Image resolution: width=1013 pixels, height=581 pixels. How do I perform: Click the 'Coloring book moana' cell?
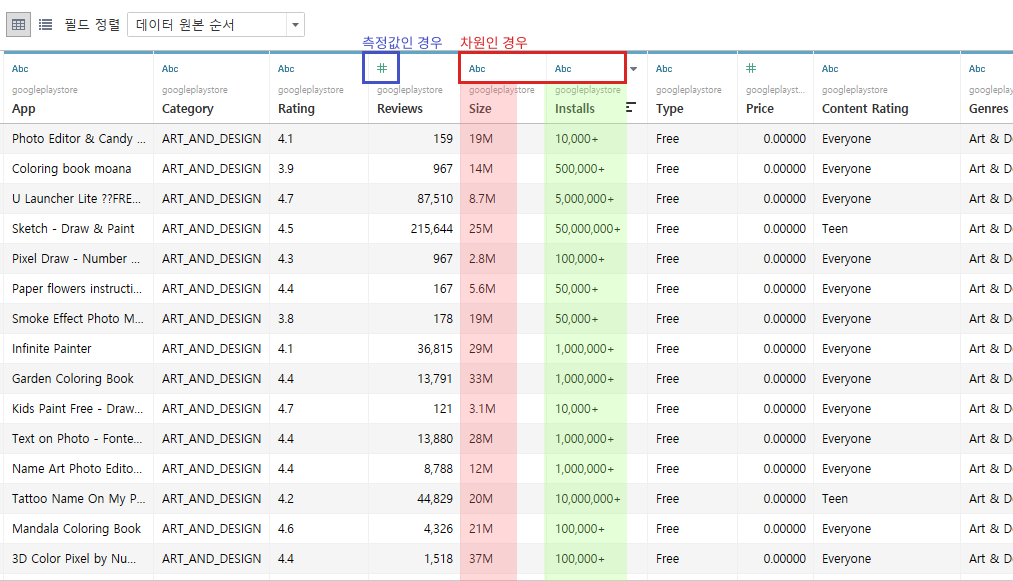pyautogui.click(x=79, y=169)
